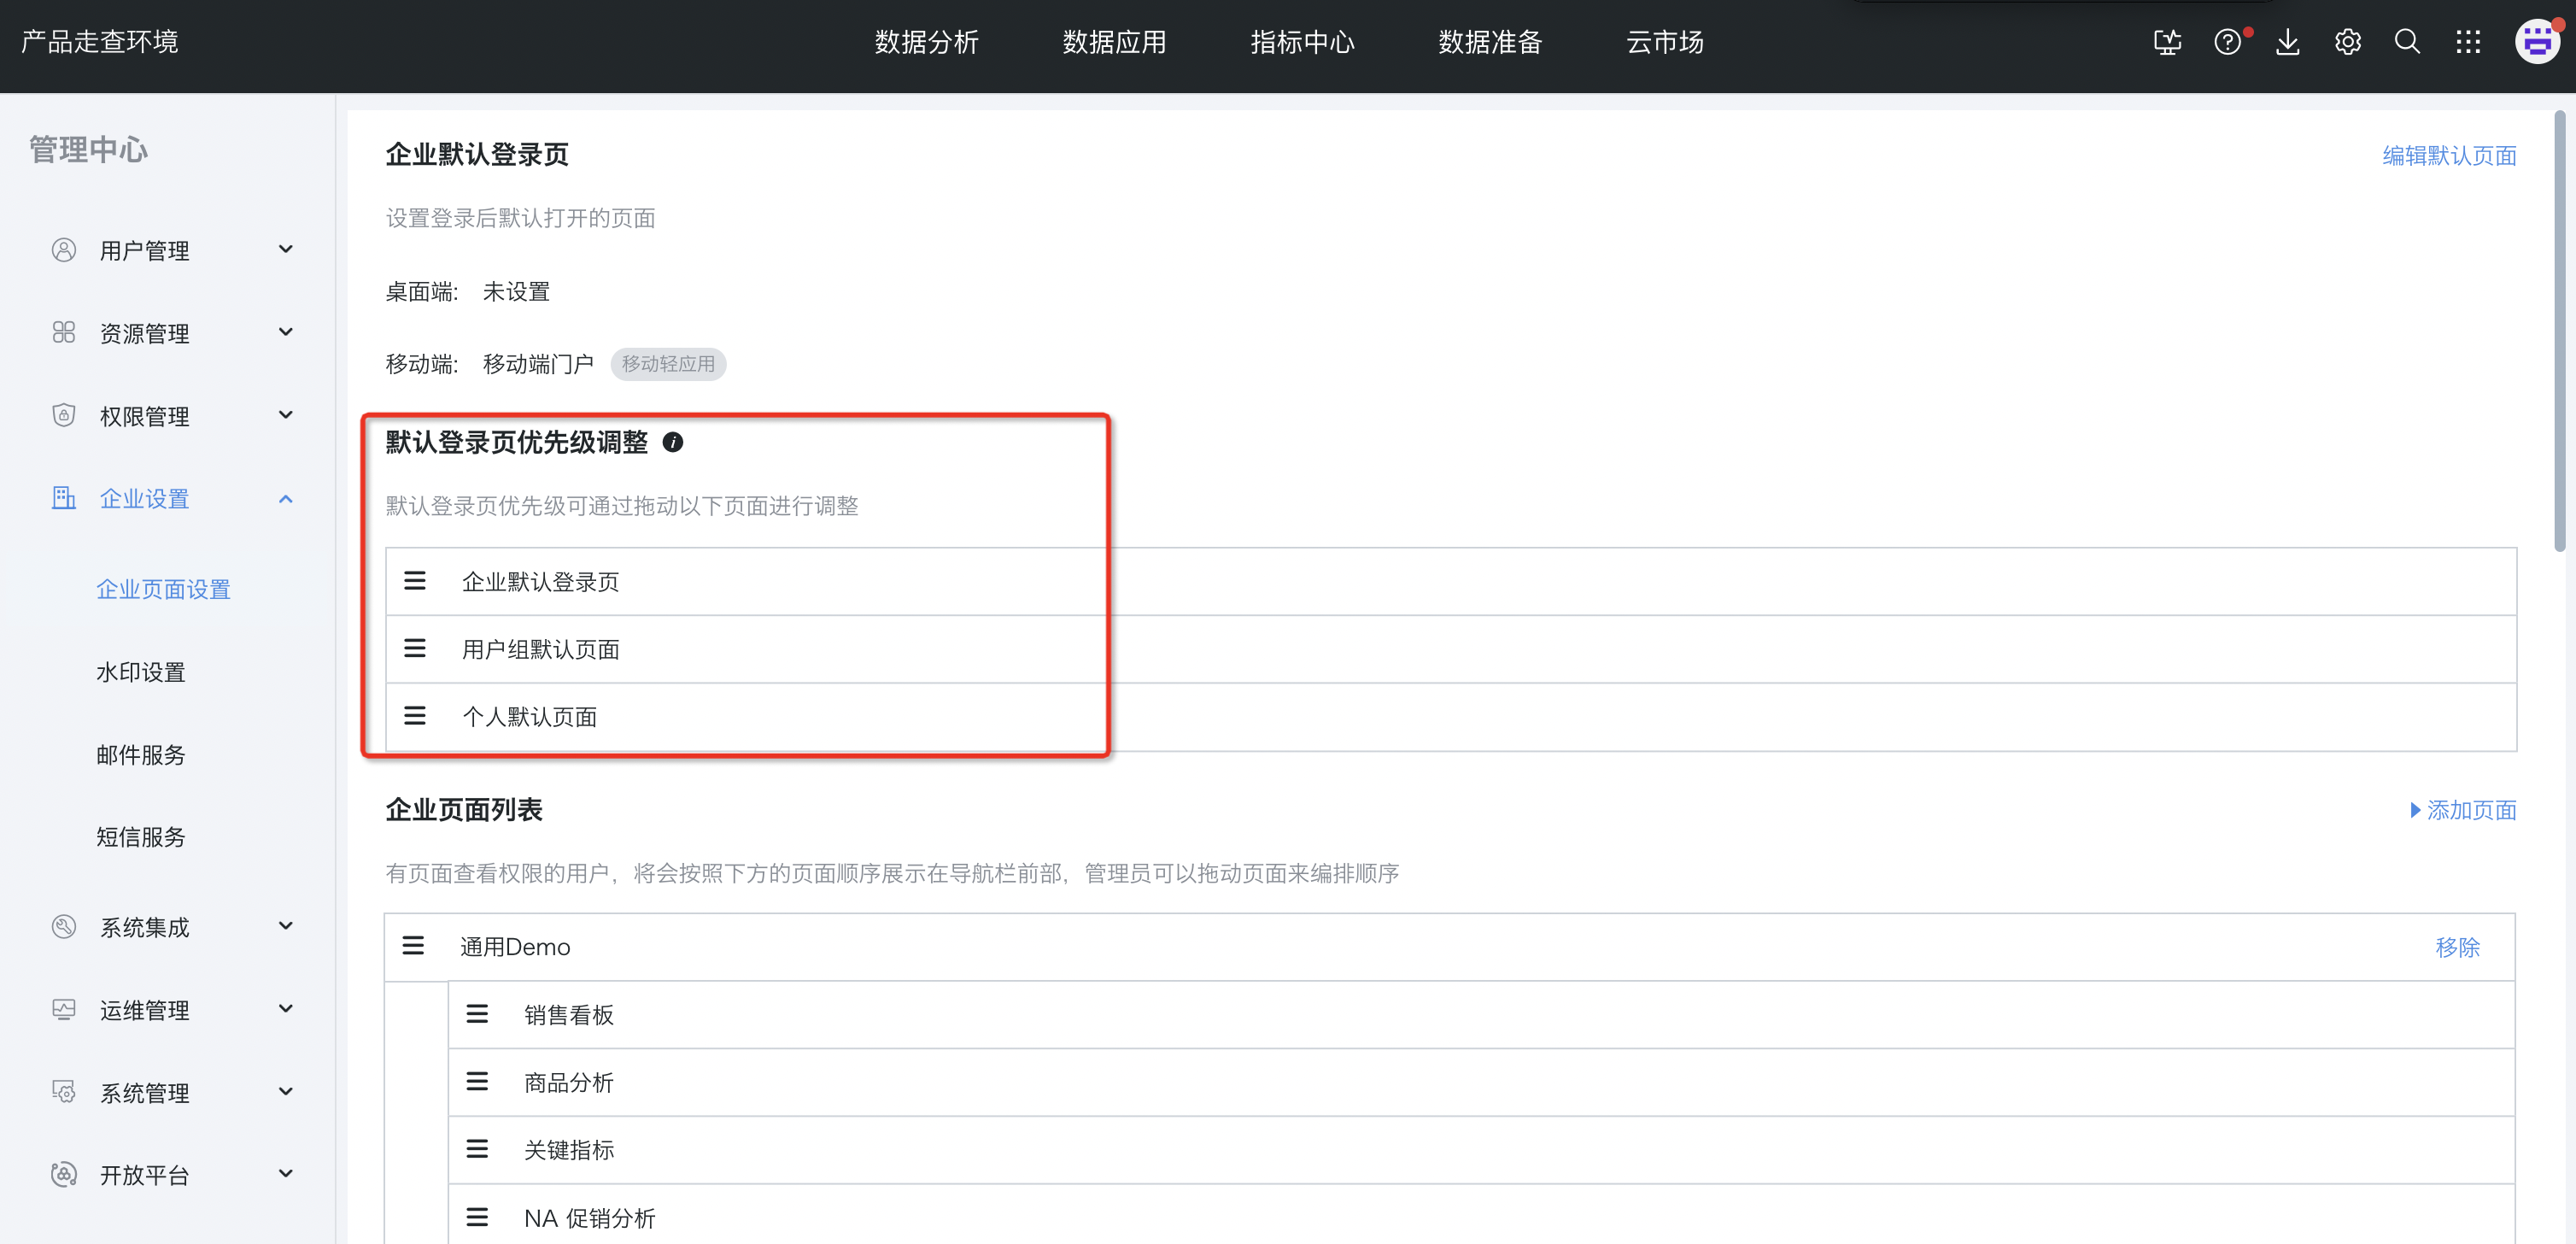Click the monitor screen icon in the top bar
The width and height of the screenshot is (2576, 1244).
pos(2167,42)
